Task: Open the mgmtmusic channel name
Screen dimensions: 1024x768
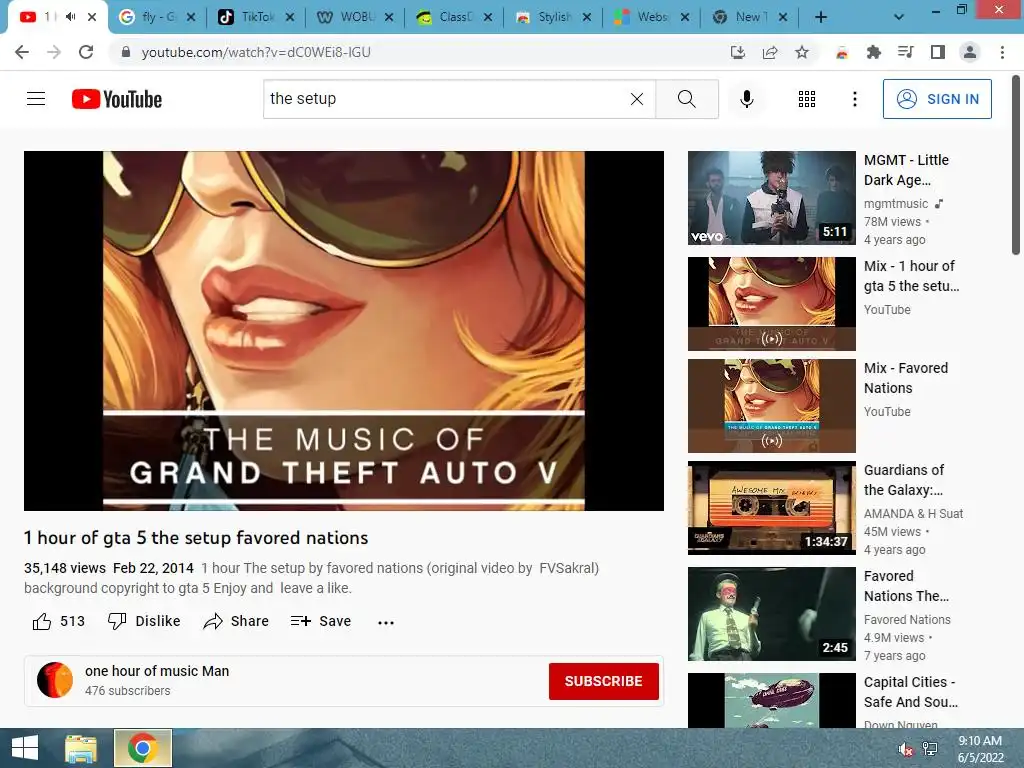Action: pyautogui.click(x=895, y=204)
